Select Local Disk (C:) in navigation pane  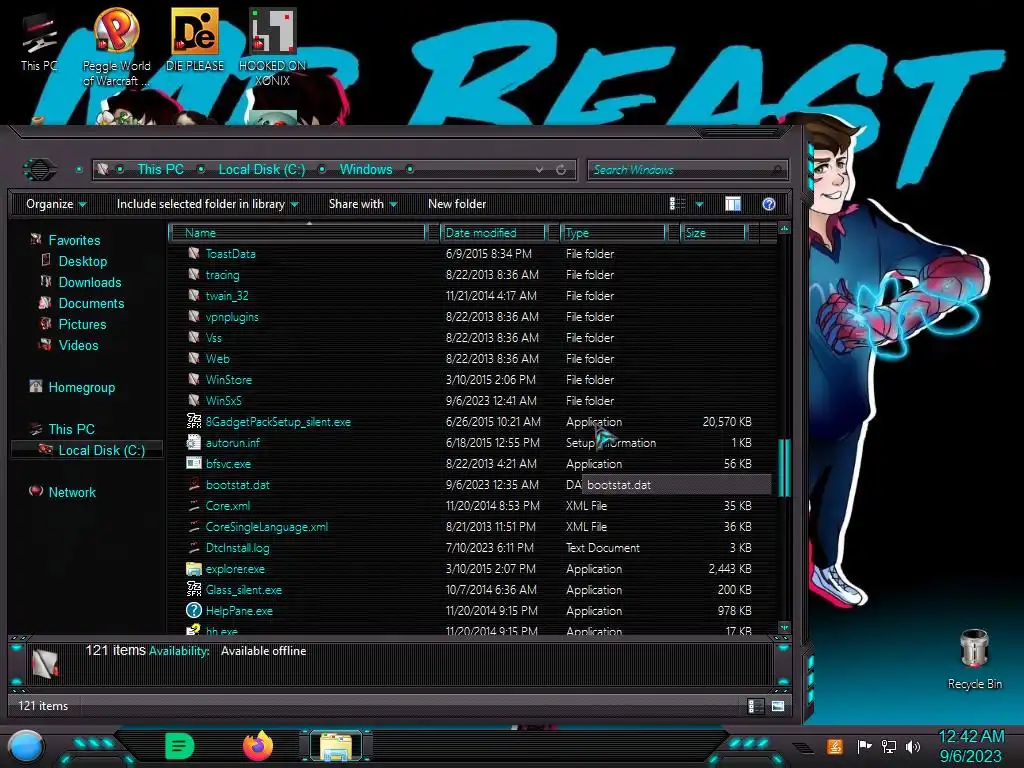(x=101, y=450)
